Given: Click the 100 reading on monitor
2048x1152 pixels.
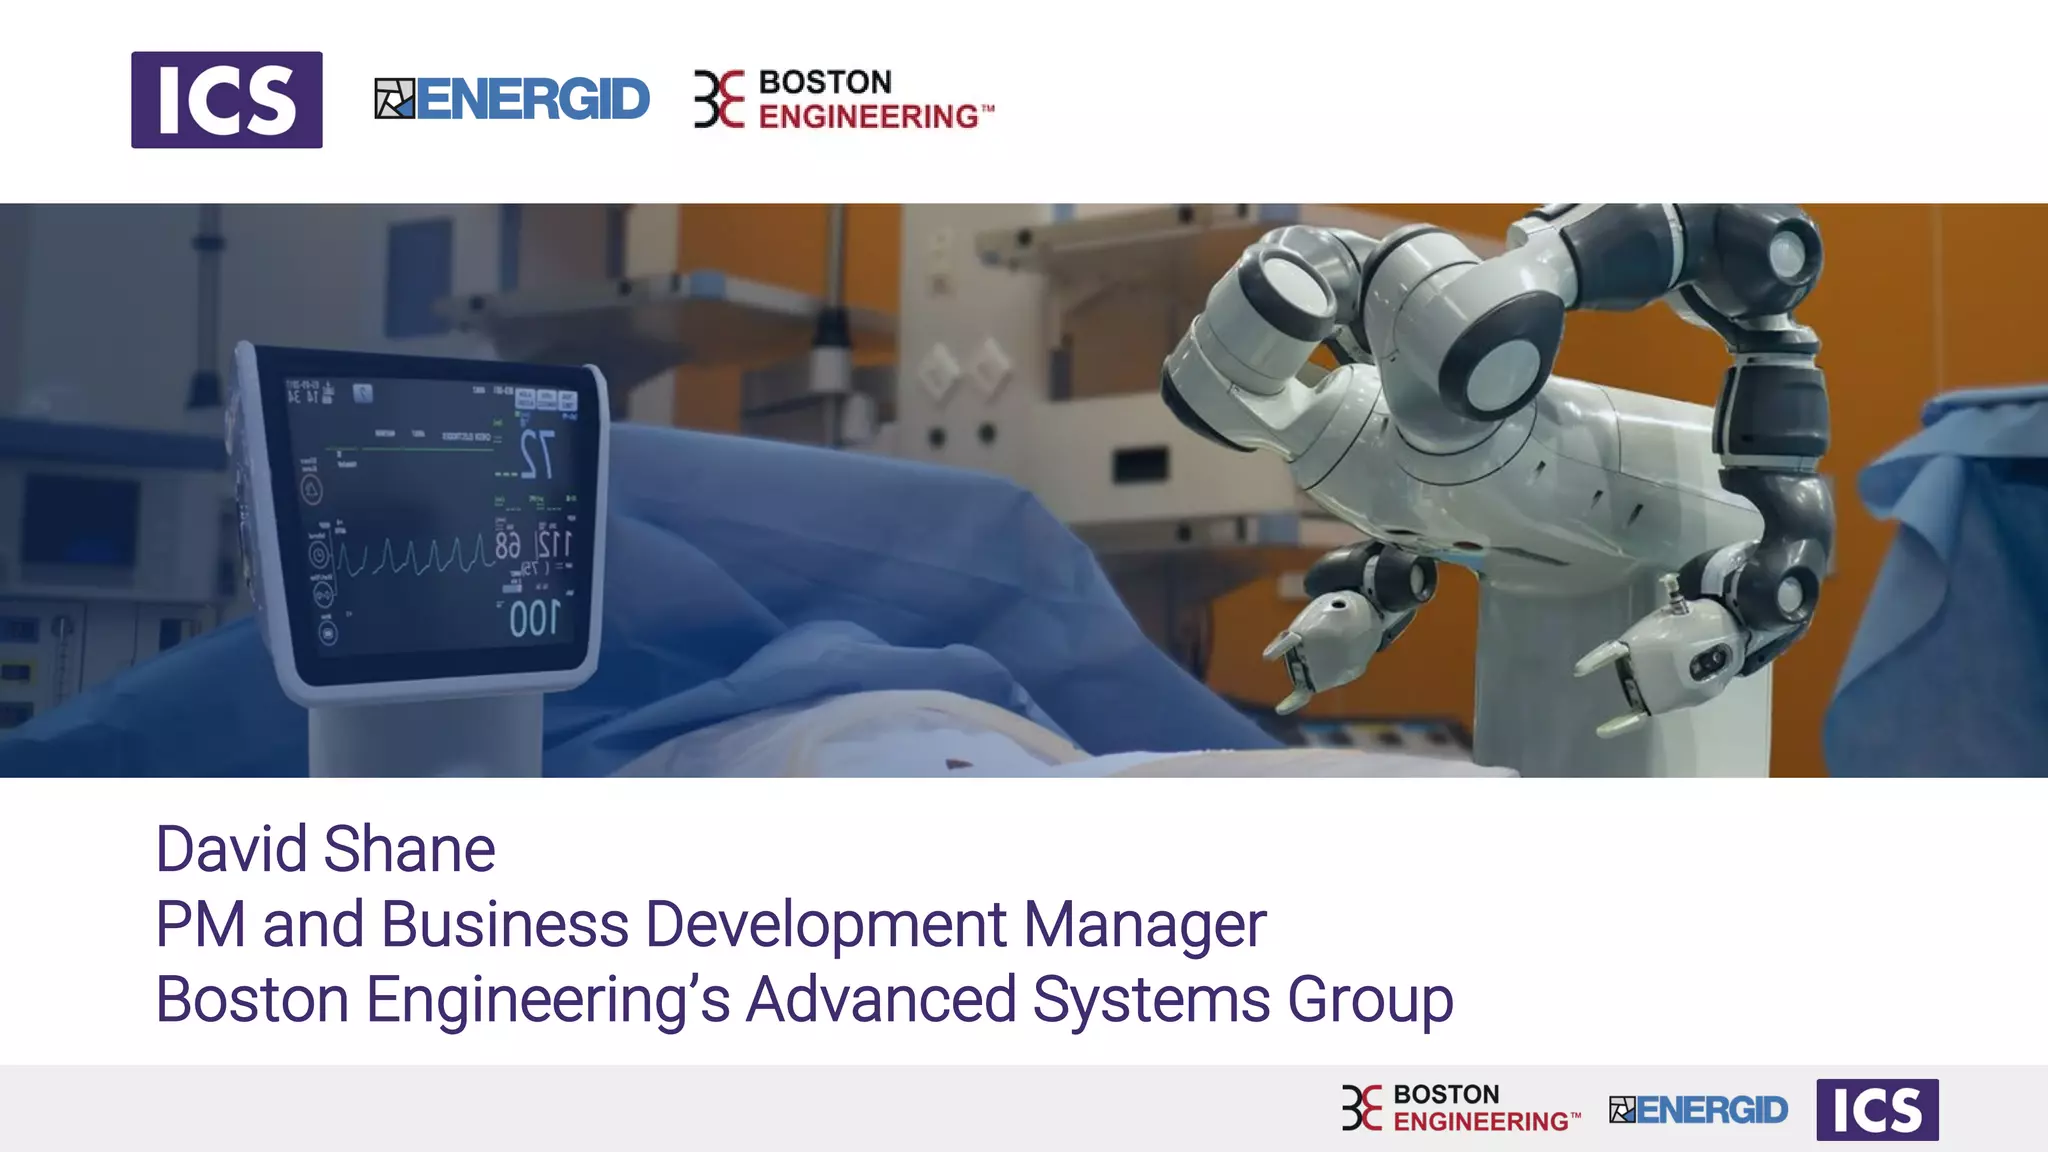Looking at the screenshot, I should 534,619.
